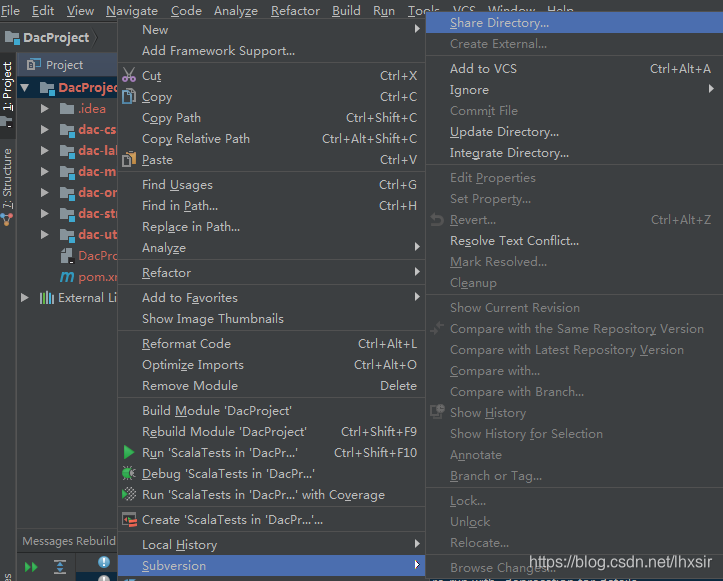Select Build Module 'DacProject'
Viewport: 723px width, 581px height.
pyautogui.click(x=271, y=410)
